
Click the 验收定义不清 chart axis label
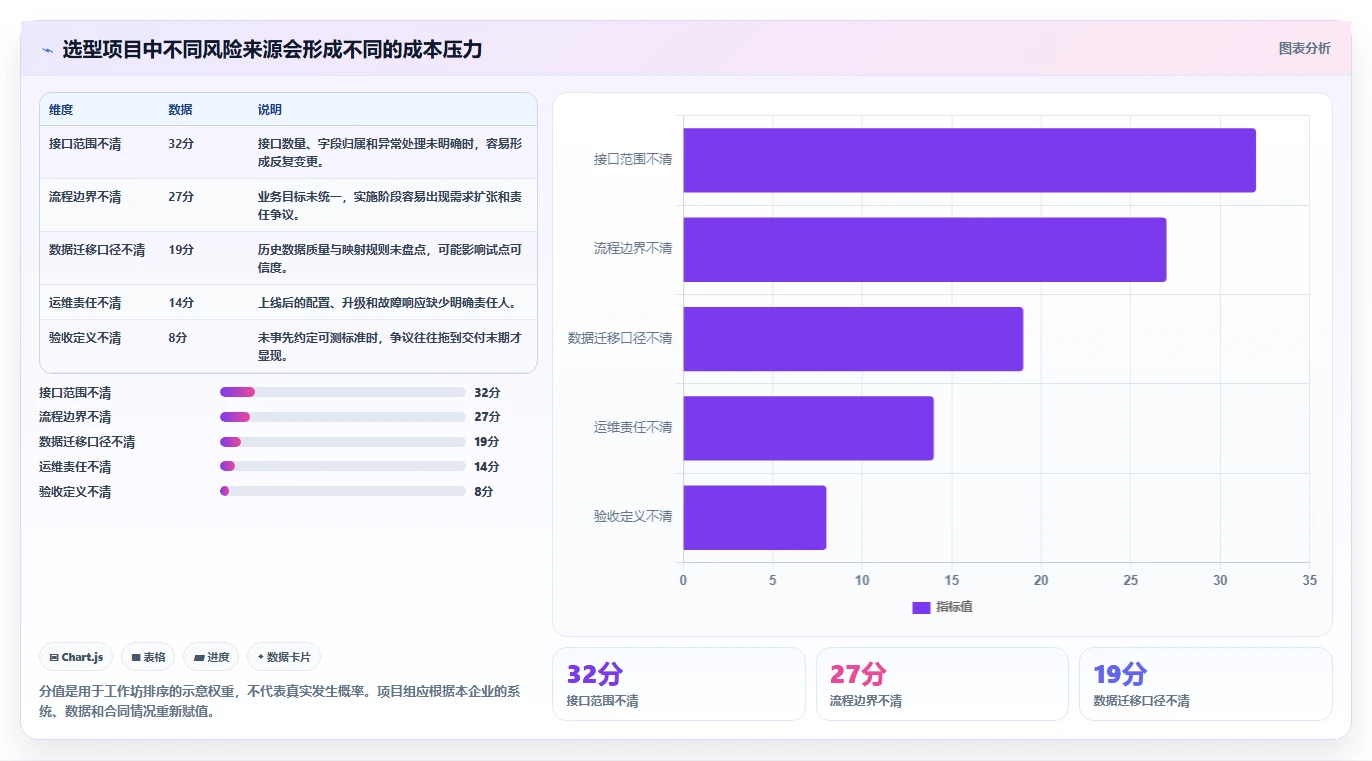coord(633,516)
